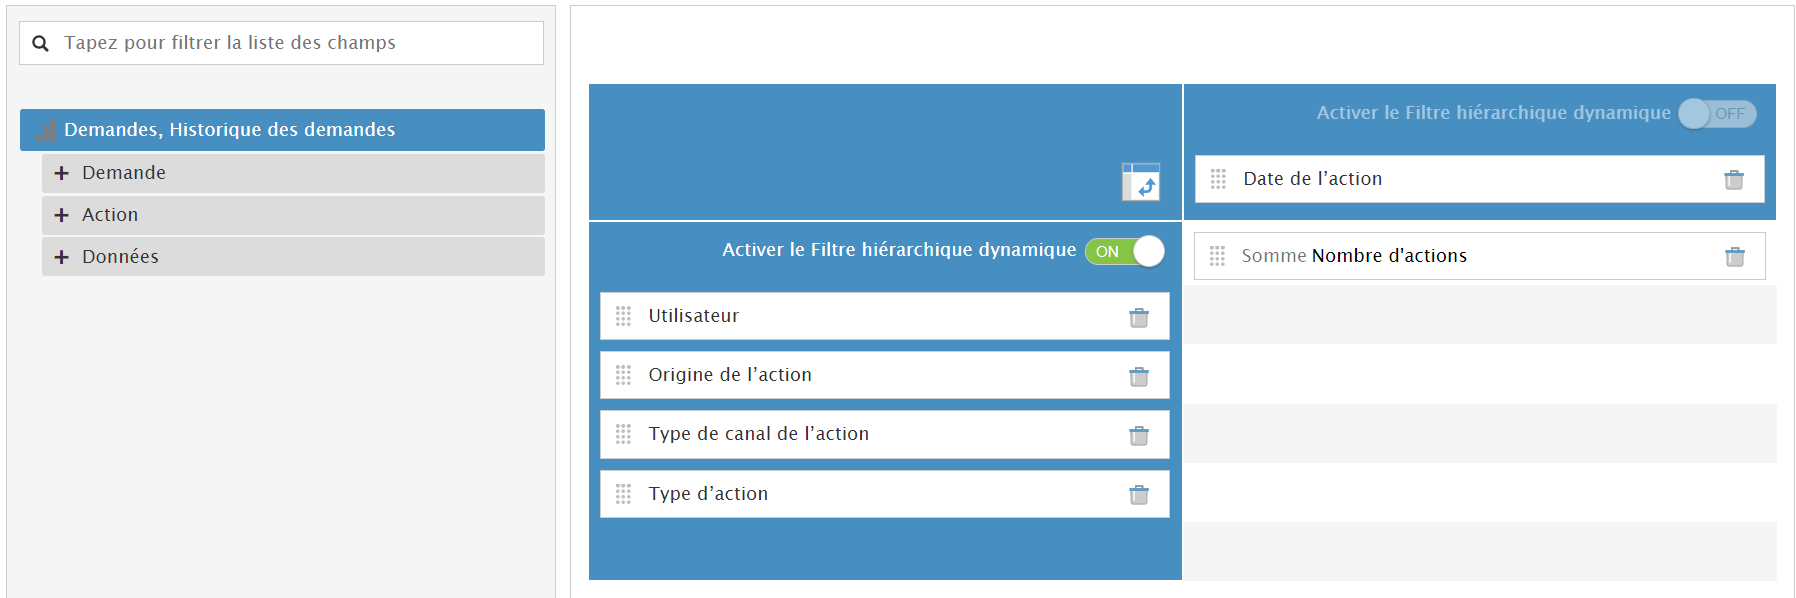The height and width of the screenshot is (598, 1796).
Task: Grab the drag handle of Utilisateur
Action: (x=623, y=316)
